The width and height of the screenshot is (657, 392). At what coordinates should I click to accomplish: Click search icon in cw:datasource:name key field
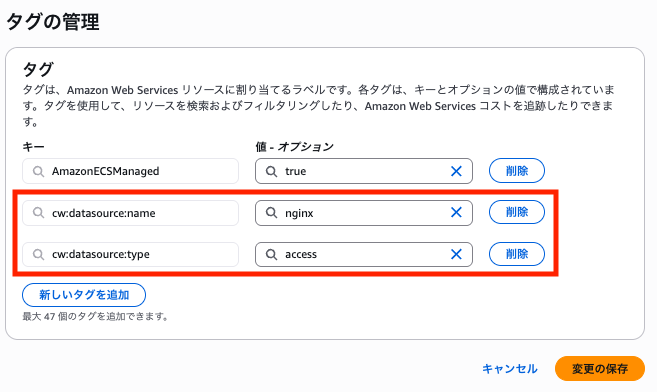tap(38, 213)
